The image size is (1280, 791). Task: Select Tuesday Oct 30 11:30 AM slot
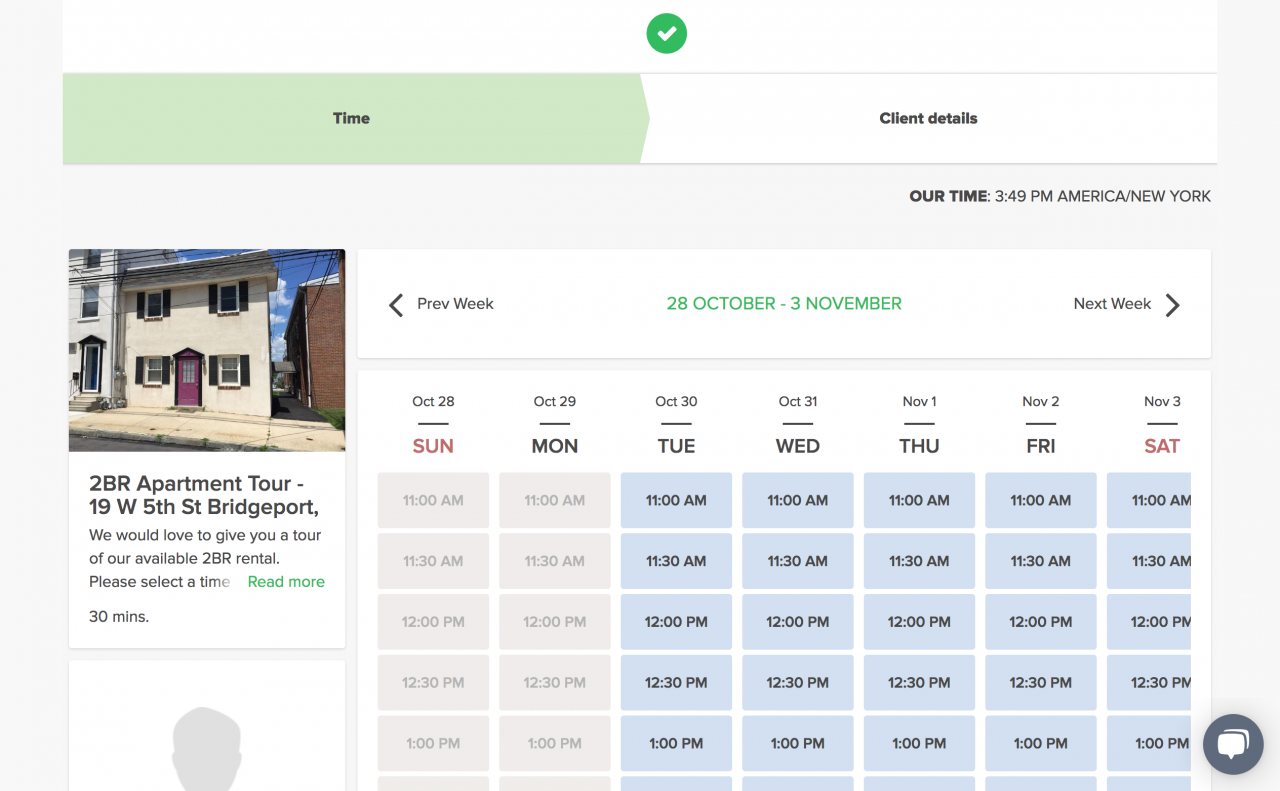coord(676,561)
